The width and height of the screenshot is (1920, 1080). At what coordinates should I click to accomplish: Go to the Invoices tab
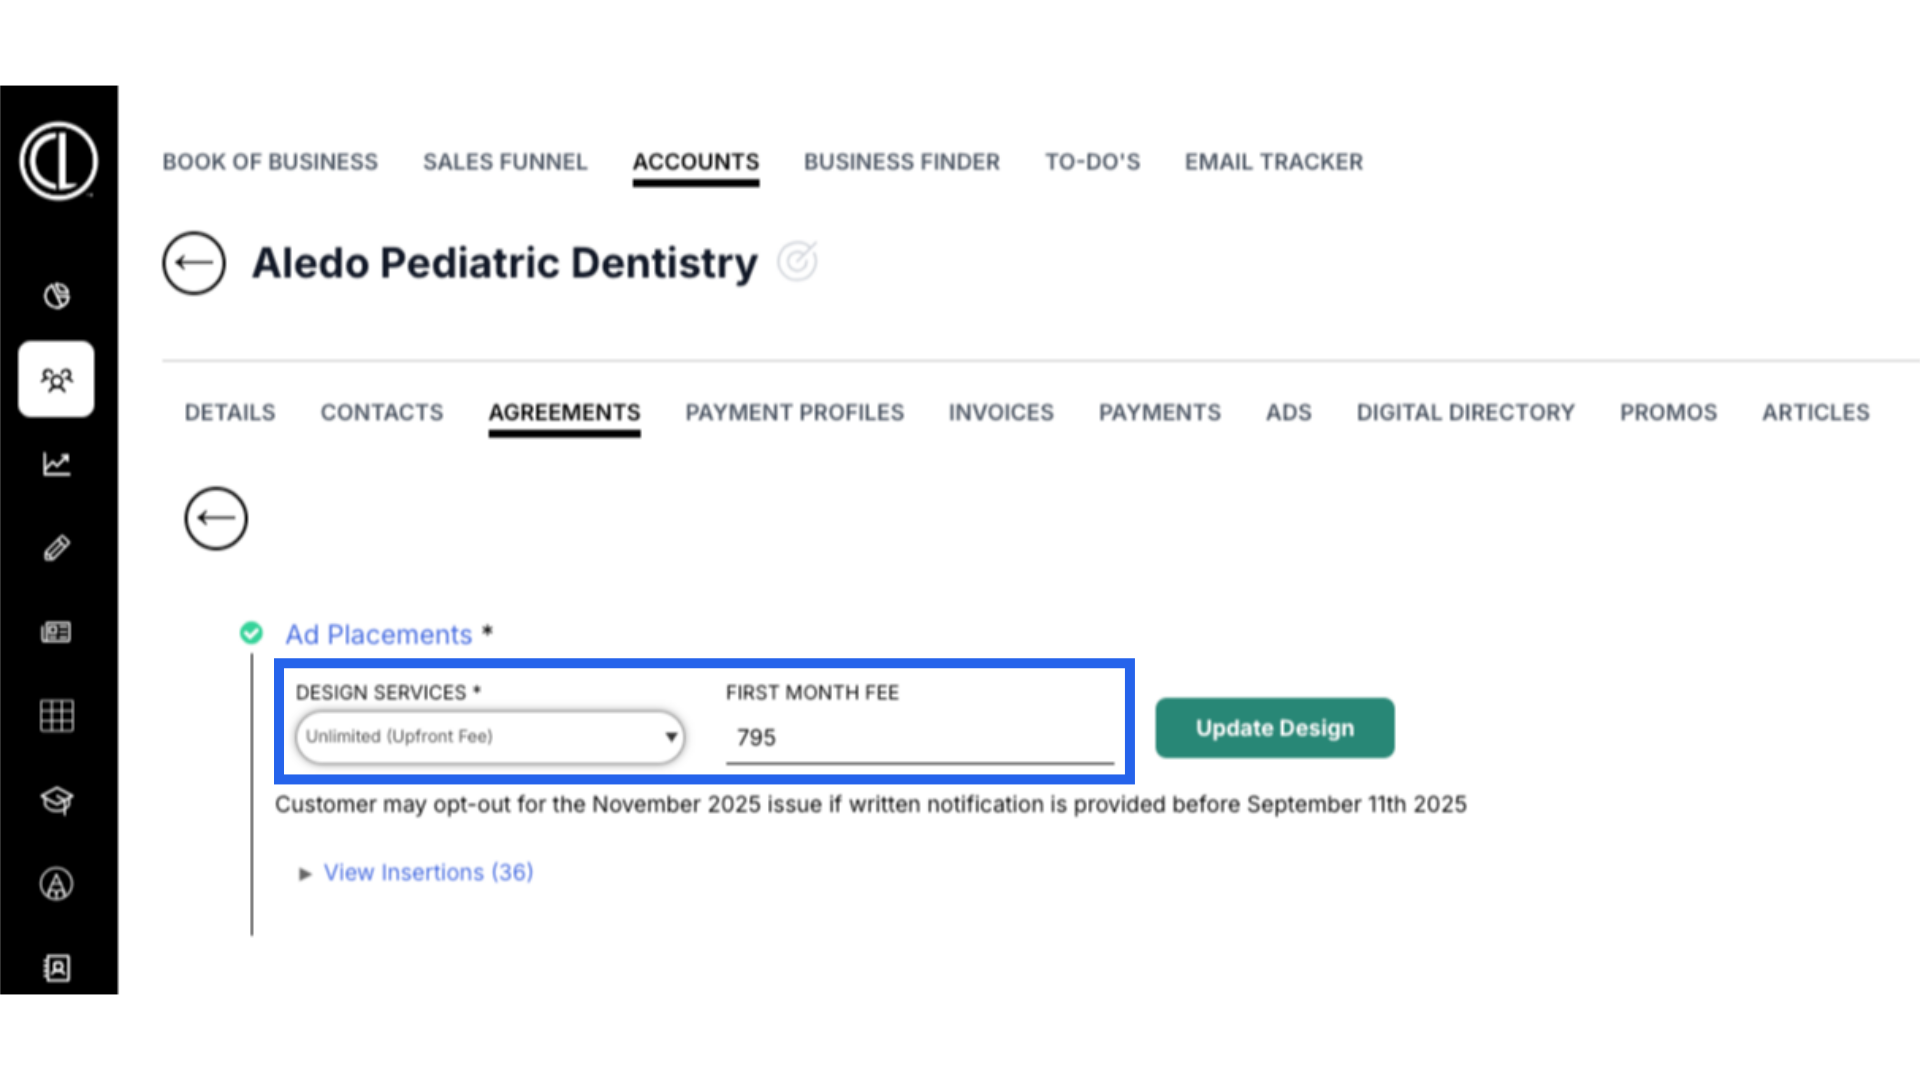[x=1001, y=412]
